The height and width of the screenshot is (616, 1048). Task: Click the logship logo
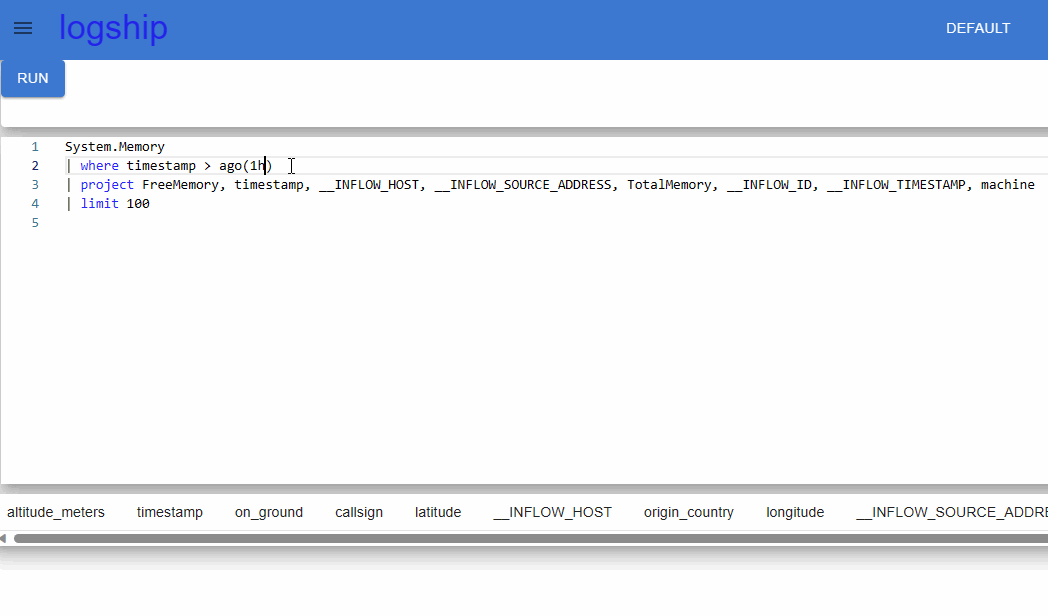coord(113,28)
